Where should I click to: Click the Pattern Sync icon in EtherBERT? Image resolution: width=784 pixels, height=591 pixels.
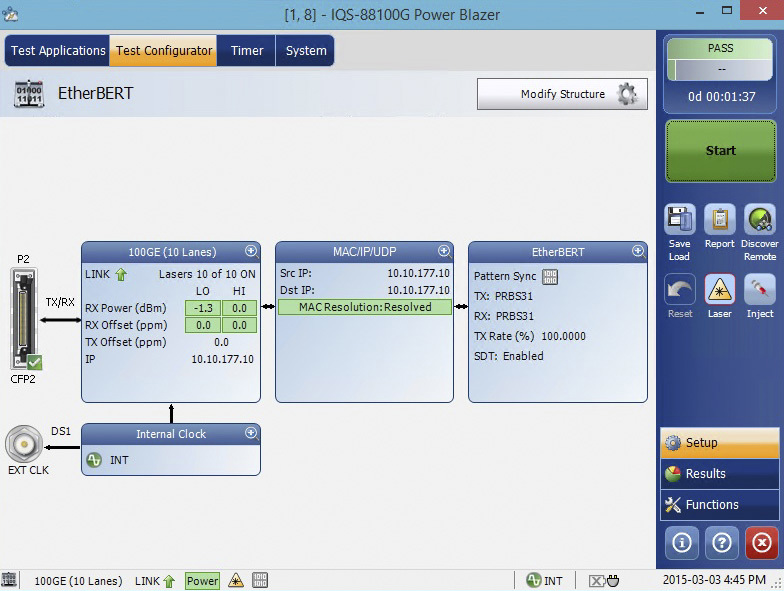coord(550,276)
